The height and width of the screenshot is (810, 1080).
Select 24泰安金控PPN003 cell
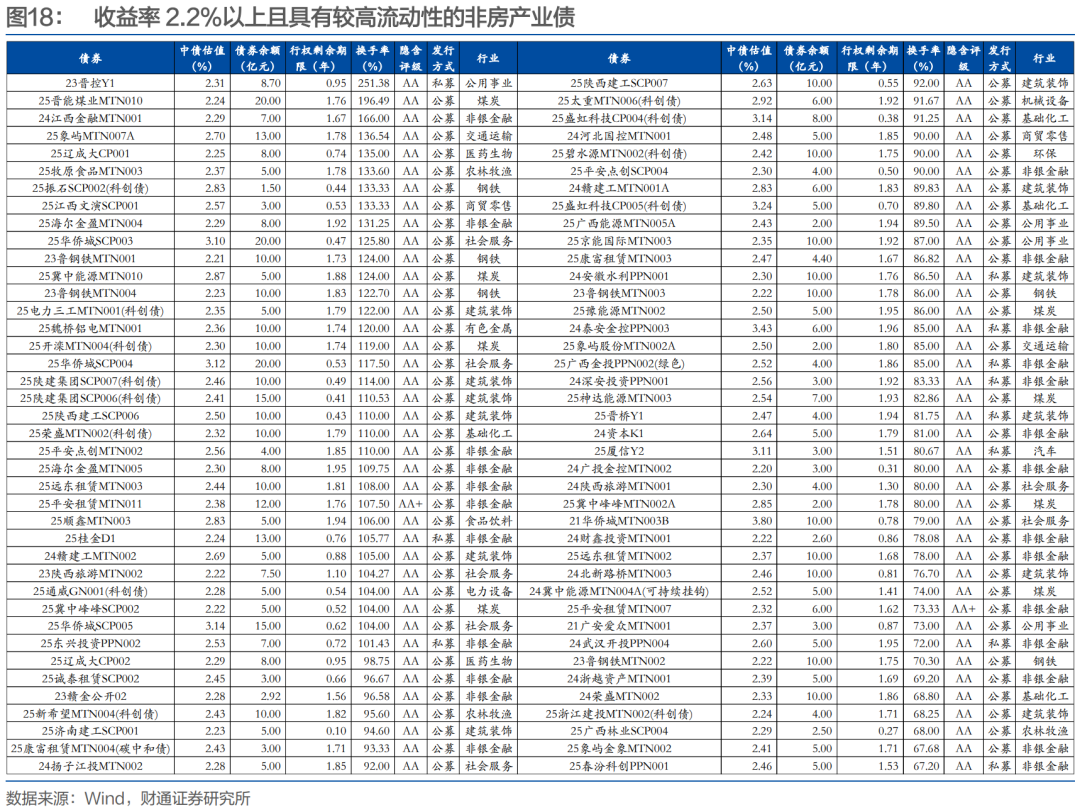pos(619,329)
